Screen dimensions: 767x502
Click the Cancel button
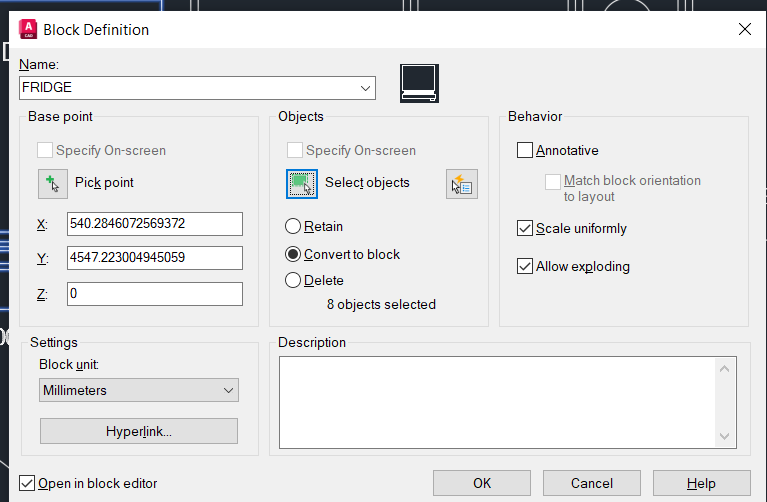pyautogui.click(x=592, y=483)
